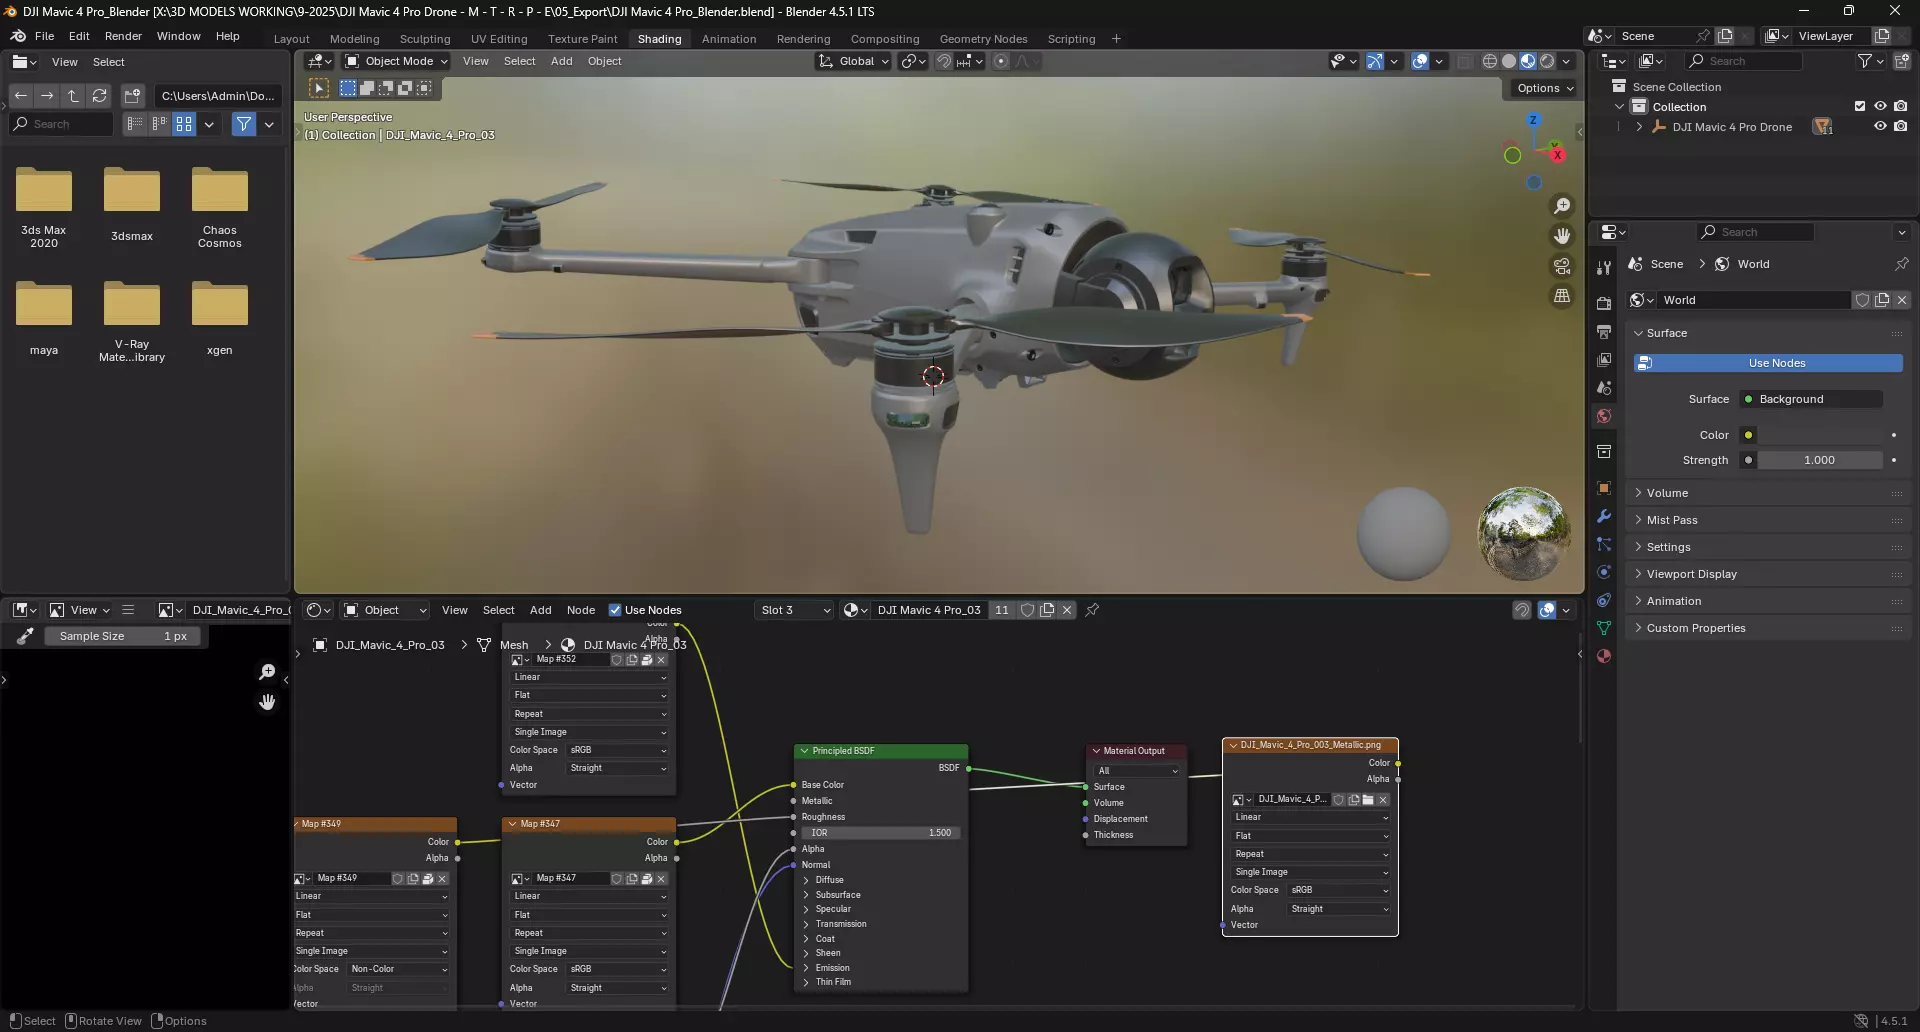Toggle file filtering funnel icon
The image size is (1920, 1032).
pyautogui.click(x=243, y=124)
